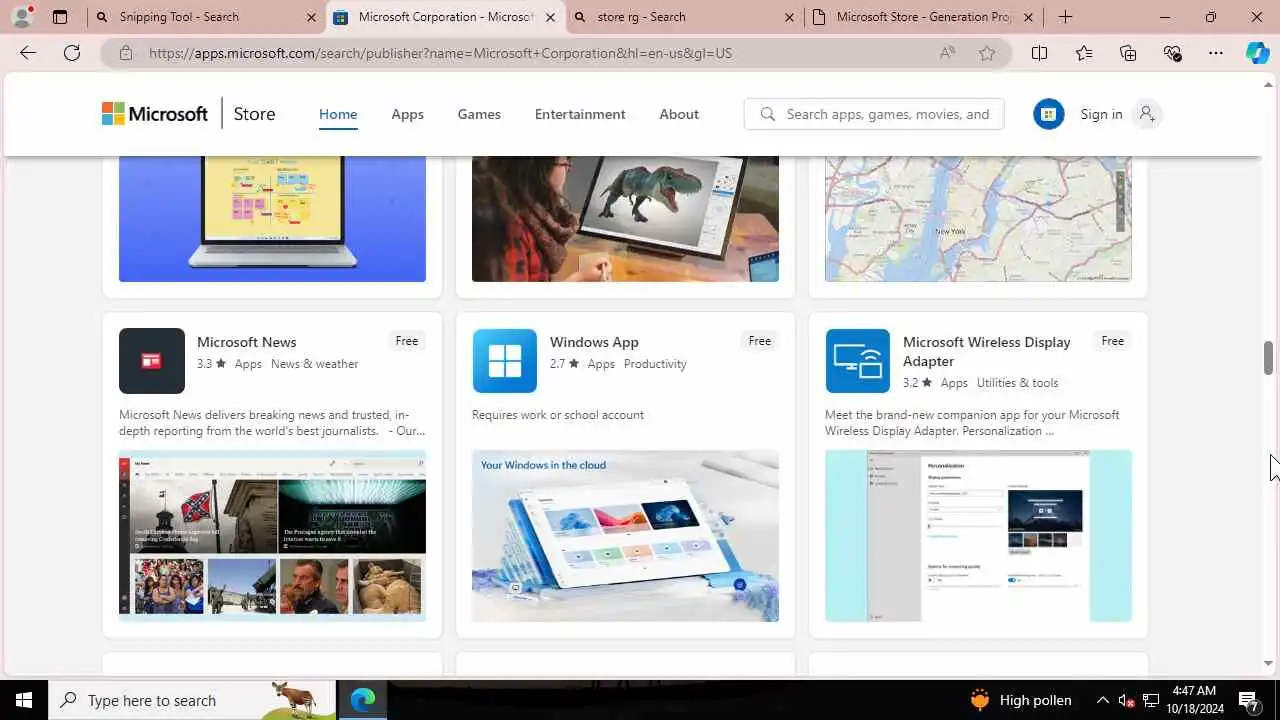Screen dimensions: 1280x720
Task: Open the Your Windows in the cloud image
Action: tap(625, 536)
